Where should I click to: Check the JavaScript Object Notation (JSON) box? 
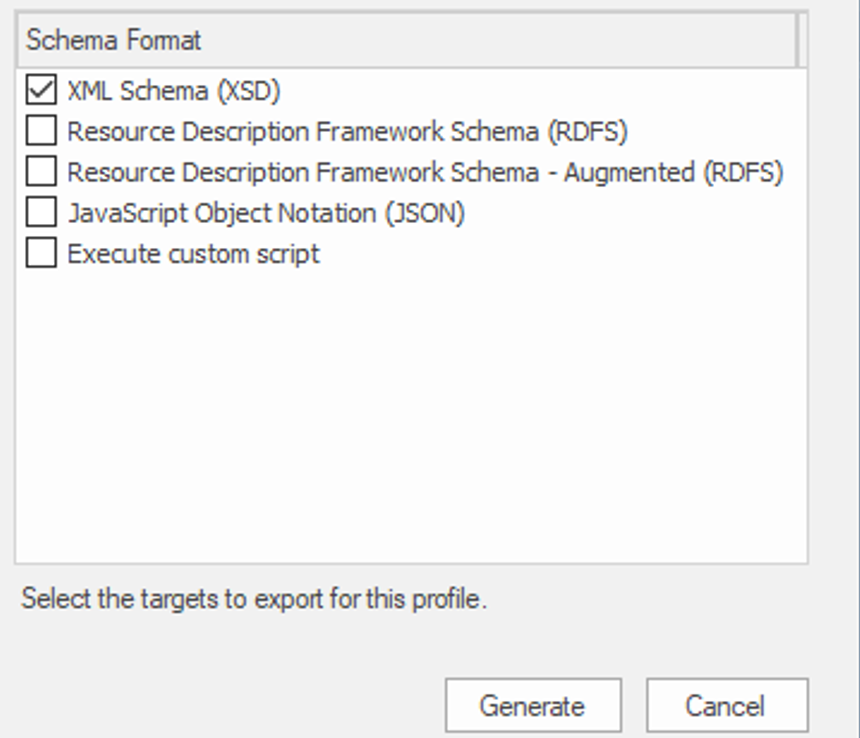41,213
